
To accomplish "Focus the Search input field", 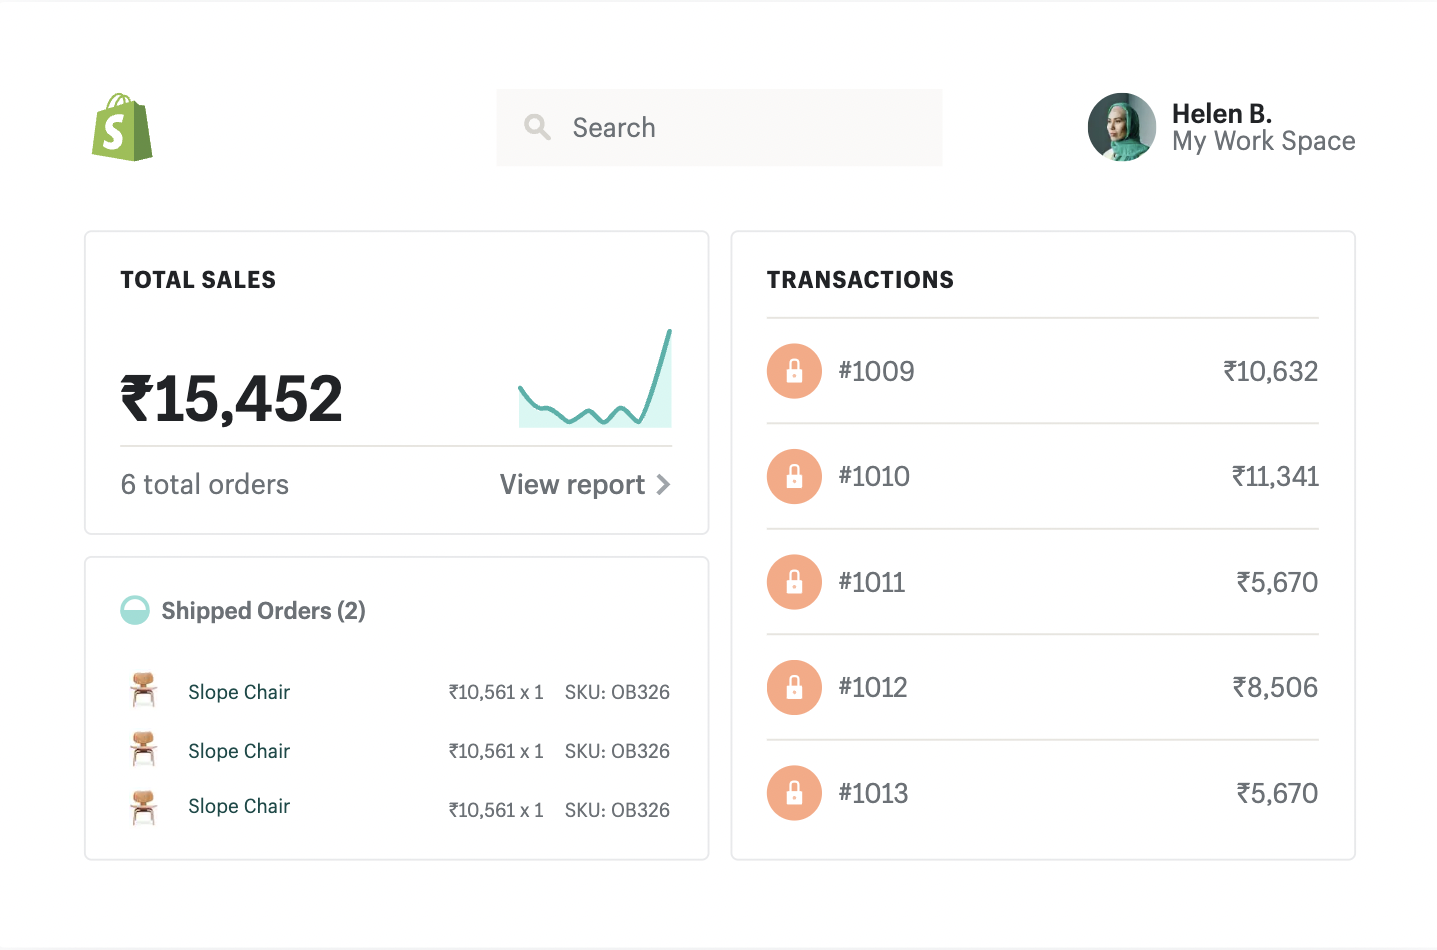I will coord(719,127).
